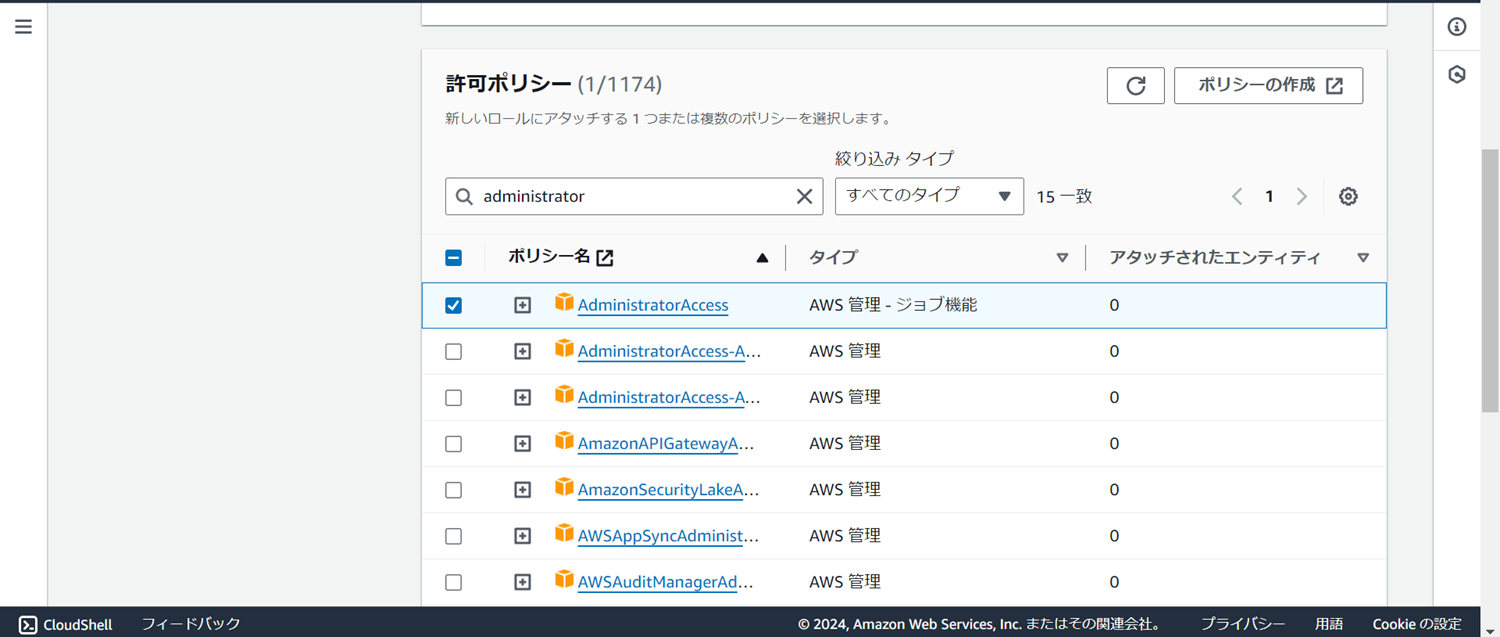The width and height of the screenshot is (1500, 637).
Task: Expand the AmazonAPIGatewayA… policy row
Action: click(522, 444)
